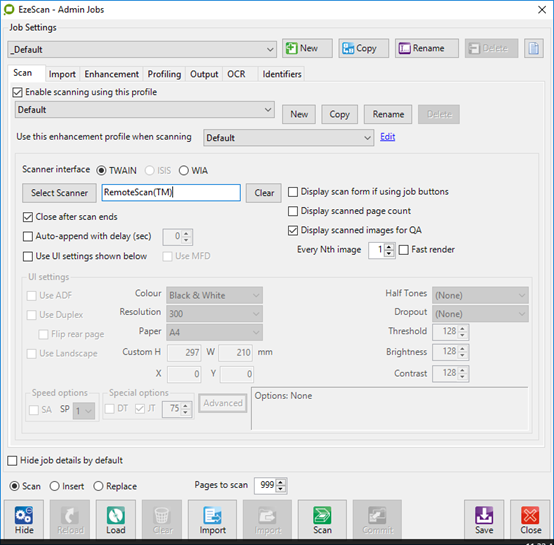The image size is (554, 545).
Task: Start scanning with the green Scan icon
Action: (322, 519)
